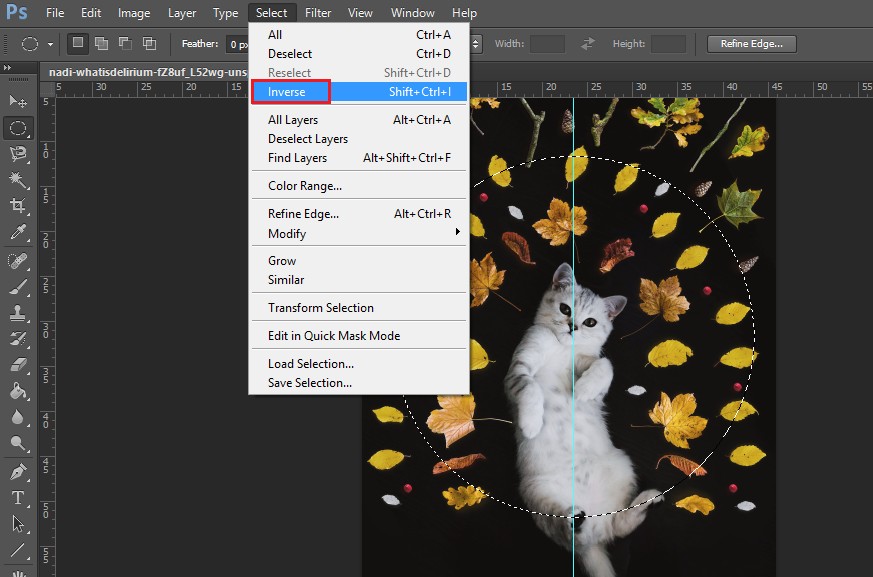Open the File menu

pyautogui.click(x=55, y=13)
